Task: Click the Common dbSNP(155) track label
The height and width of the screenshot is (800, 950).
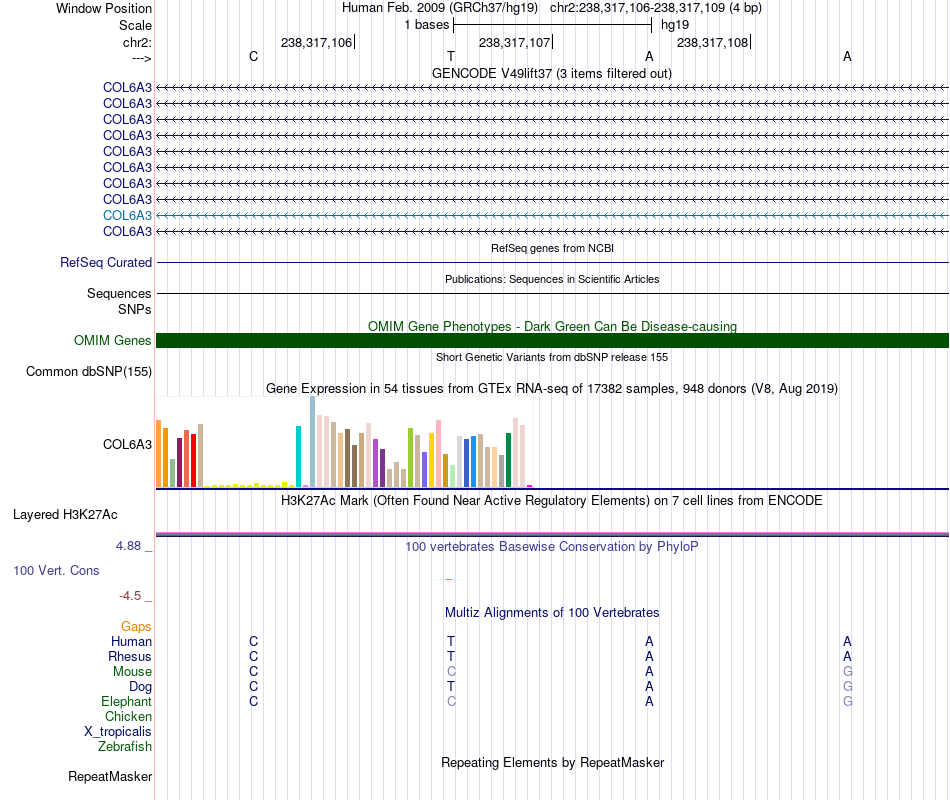Action: 88,372
